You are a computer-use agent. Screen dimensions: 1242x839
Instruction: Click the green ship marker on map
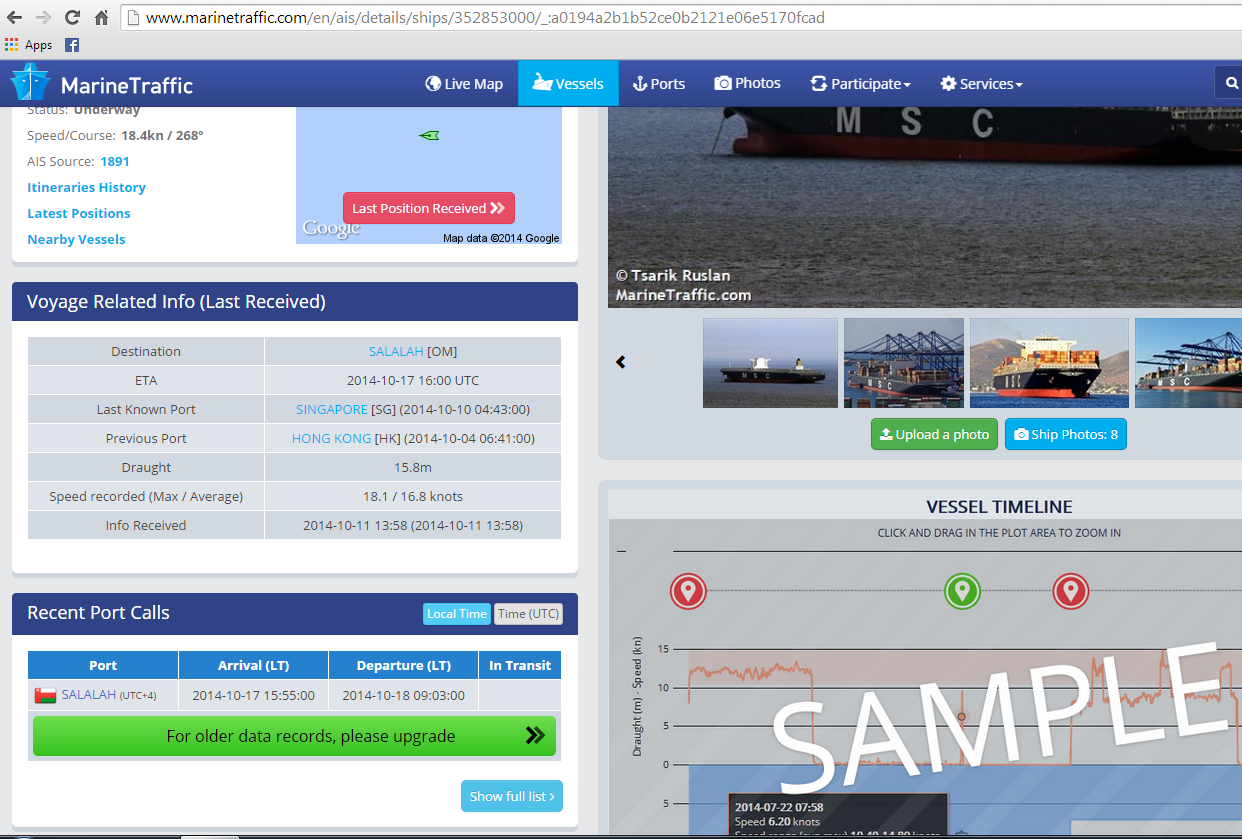click(x=429, y=135)
